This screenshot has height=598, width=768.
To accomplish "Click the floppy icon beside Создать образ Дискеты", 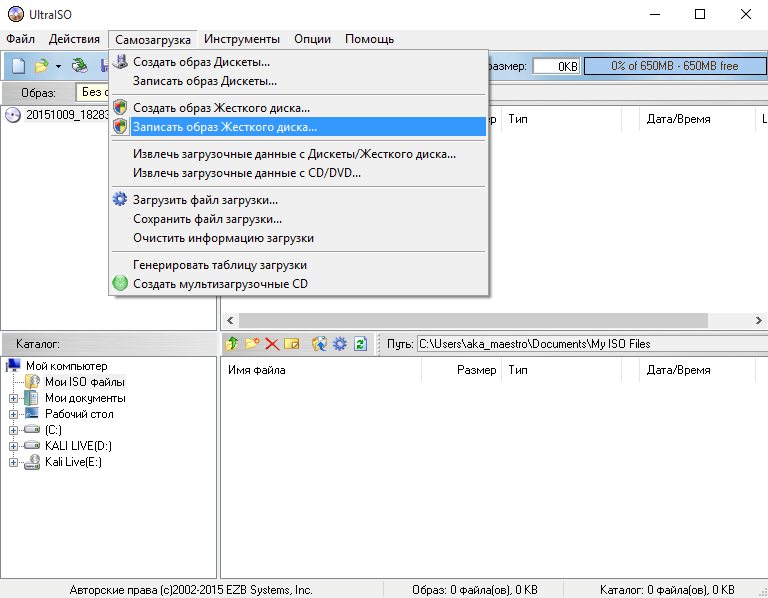I will pos(120,62).
